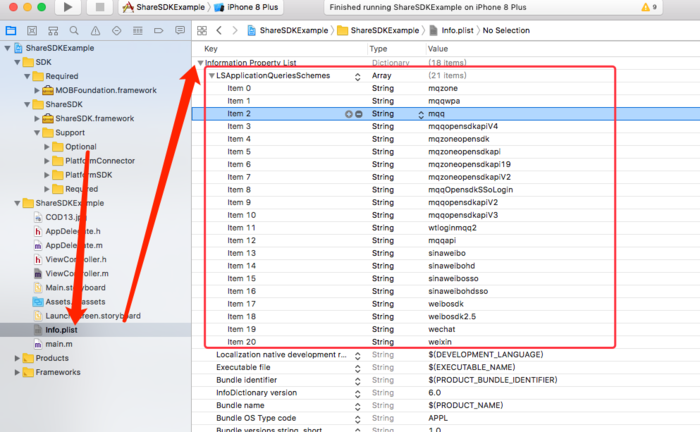Go forward with the right chevron
Image resolution: width=700 pixels, height=432 pixels.
pyautogui.click(x=235, y=30)
